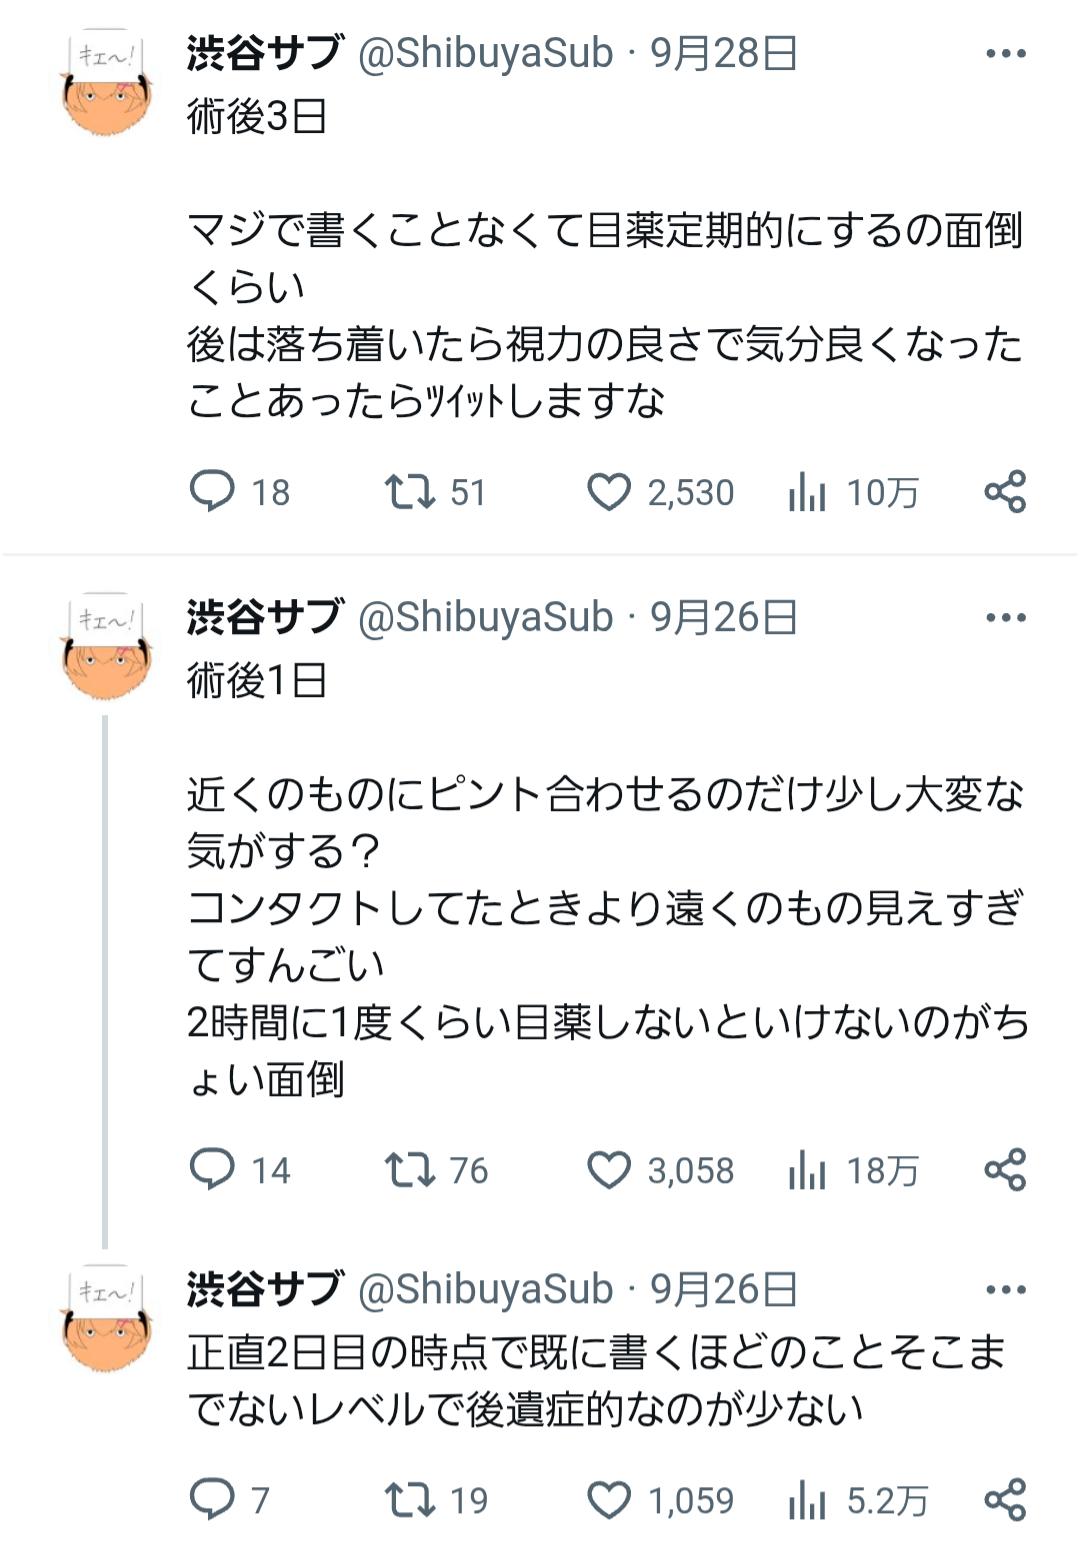The image size is (1080, 1549).
Task: Reply to the 術後3日 post
Action: pos(212,492)
